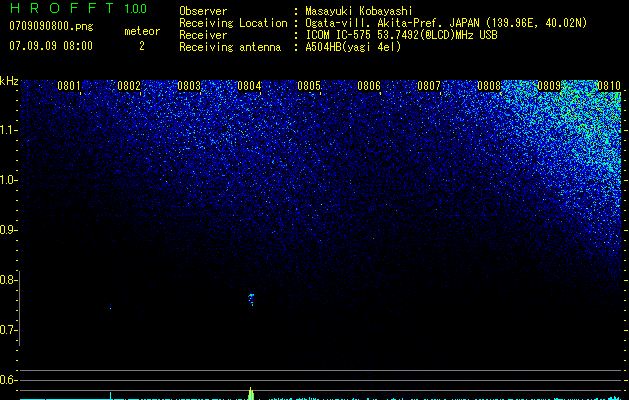
Task: Click the 0802 time marker
Action: pyautogui.click(x=129, y=86)
